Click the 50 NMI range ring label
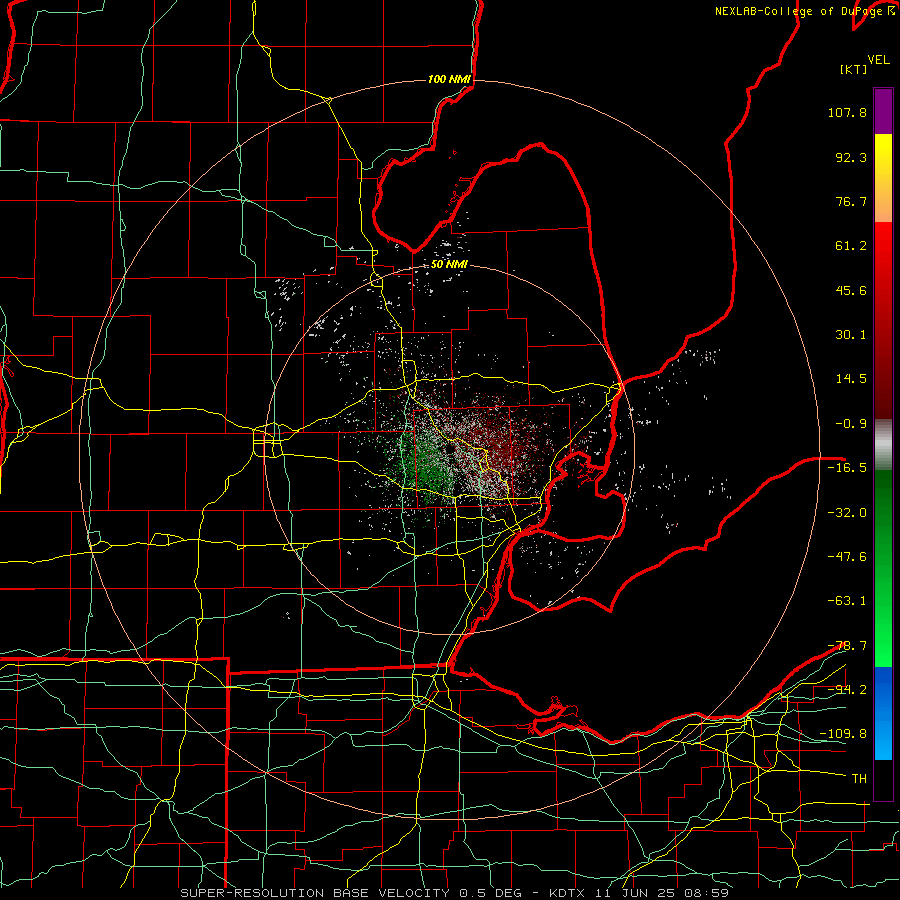 pyautogui.click(x=449, y=265)
